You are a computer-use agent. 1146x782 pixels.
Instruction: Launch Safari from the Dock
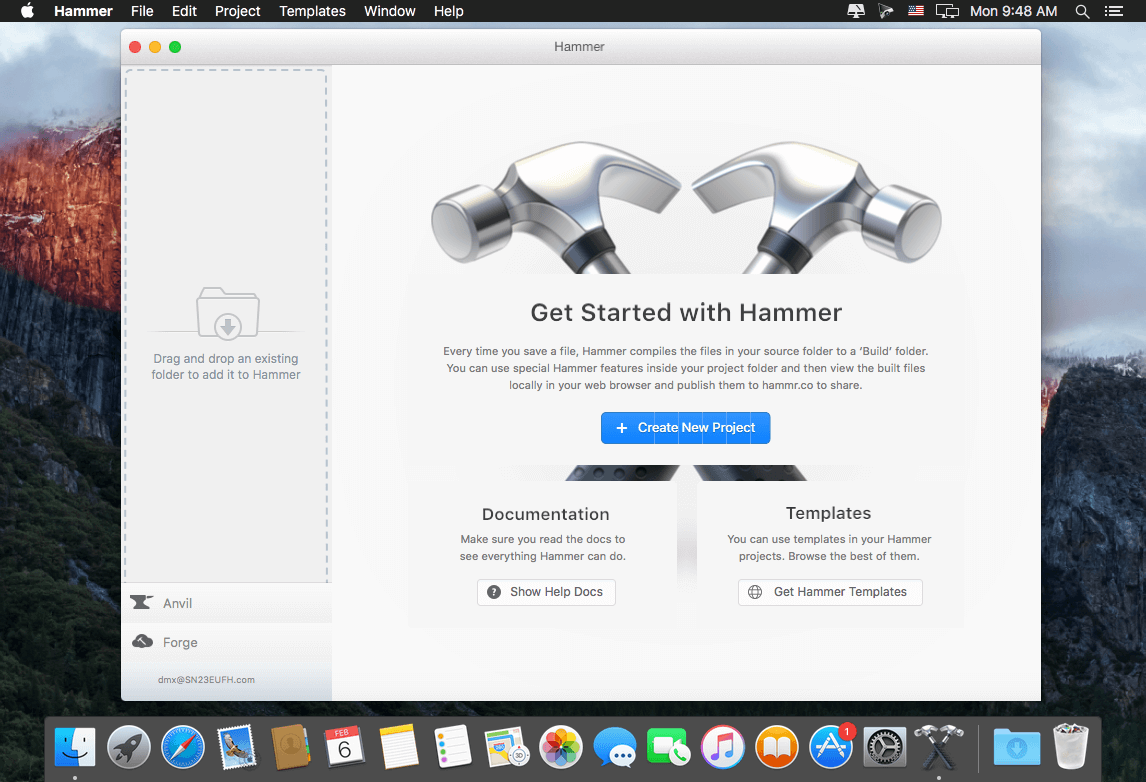183,747
